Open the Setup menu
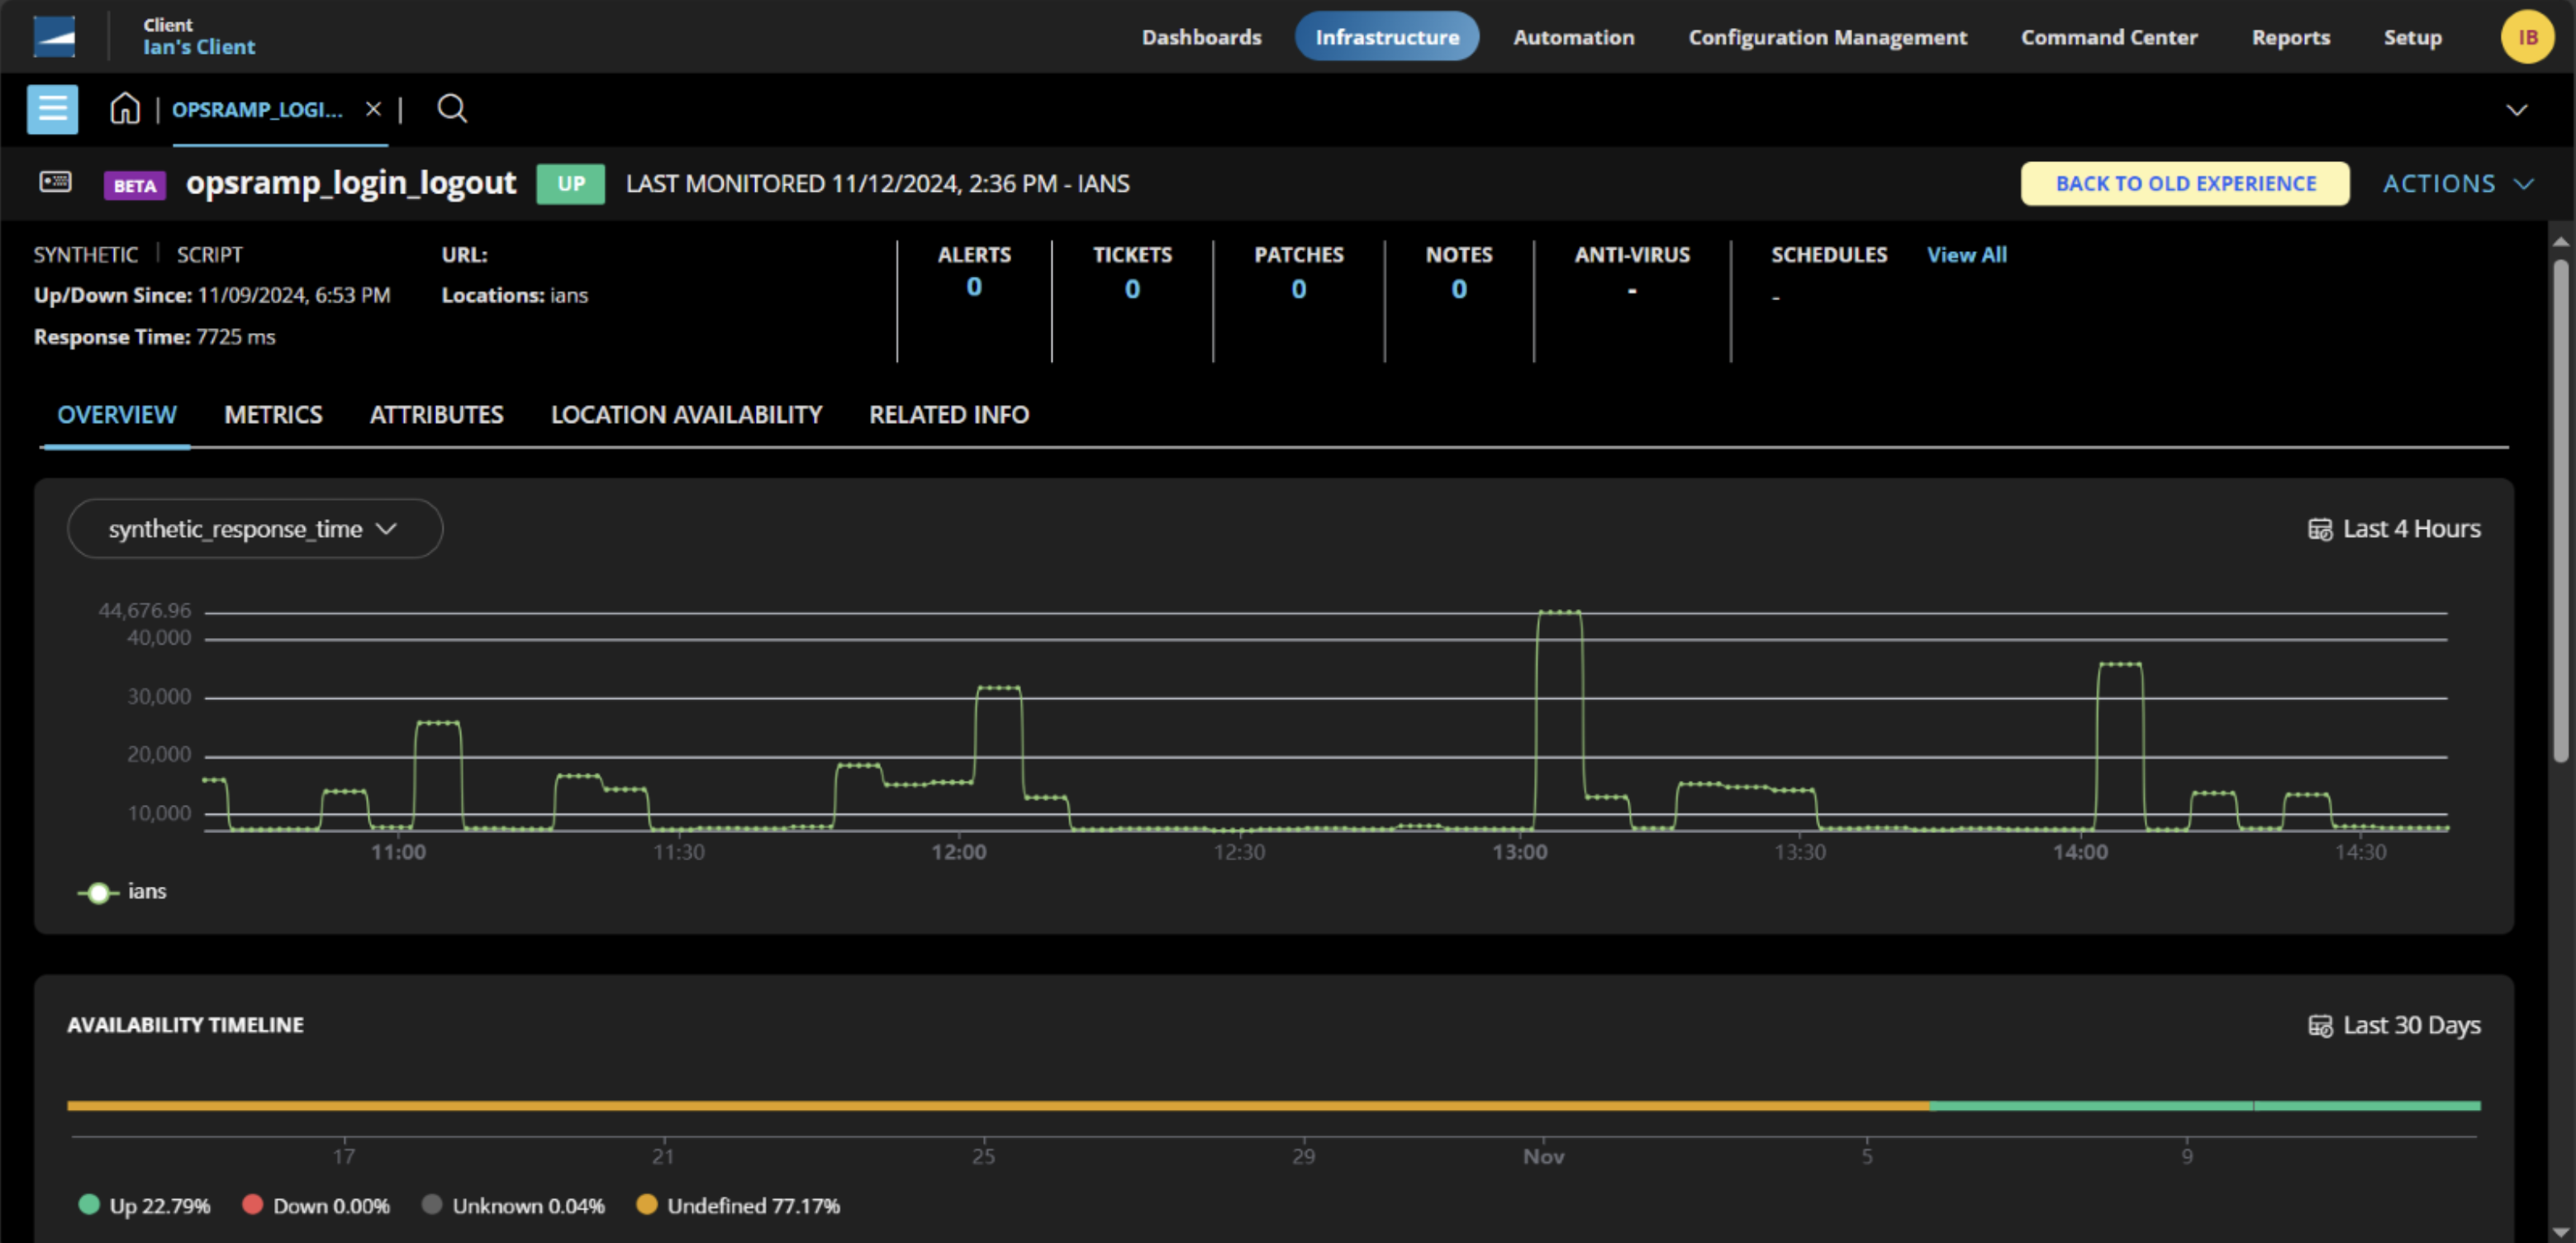Image resolution: width=2576 pixels, height=1243 pixels. 2412,37
